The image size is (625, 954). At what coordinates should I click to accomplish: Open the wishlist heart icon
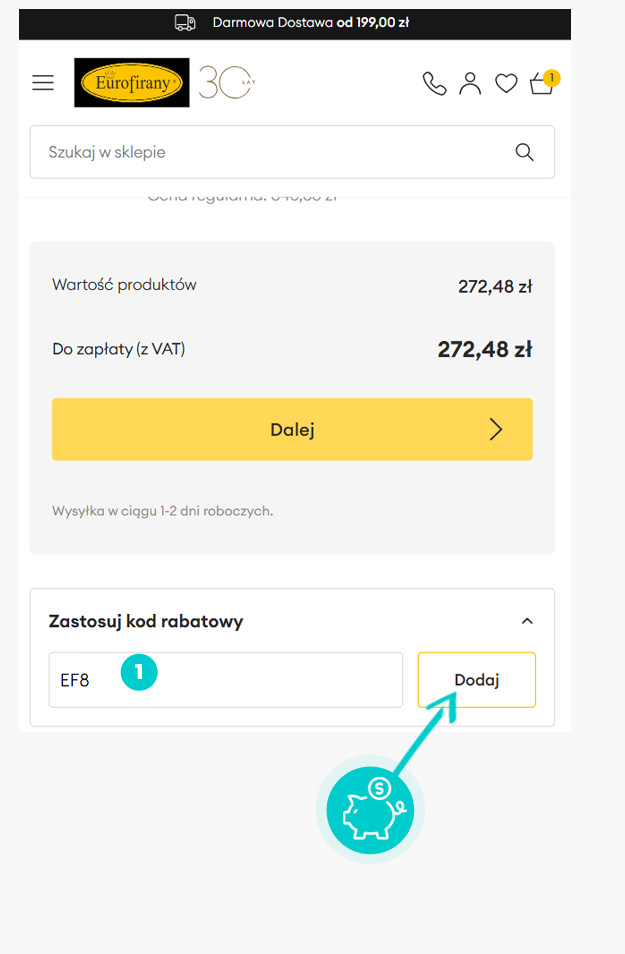pyautogui.click(x=506, y=84)
